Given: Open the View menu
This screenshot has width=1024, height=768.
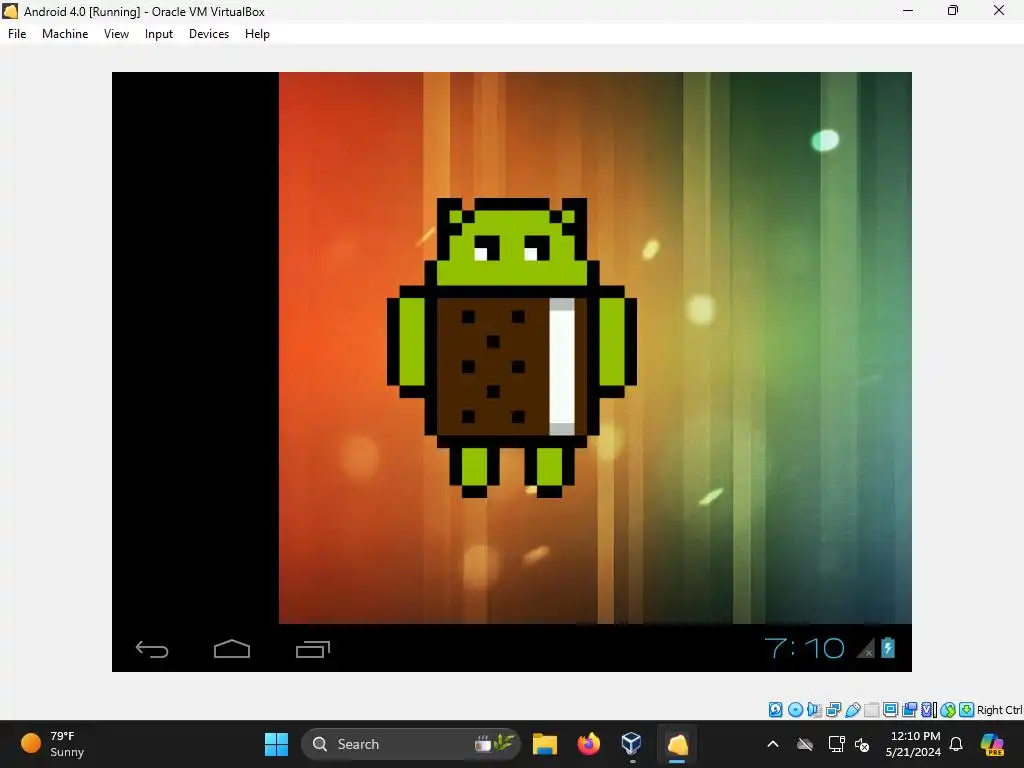Looking at the screenshot, I should click(116, 34).
